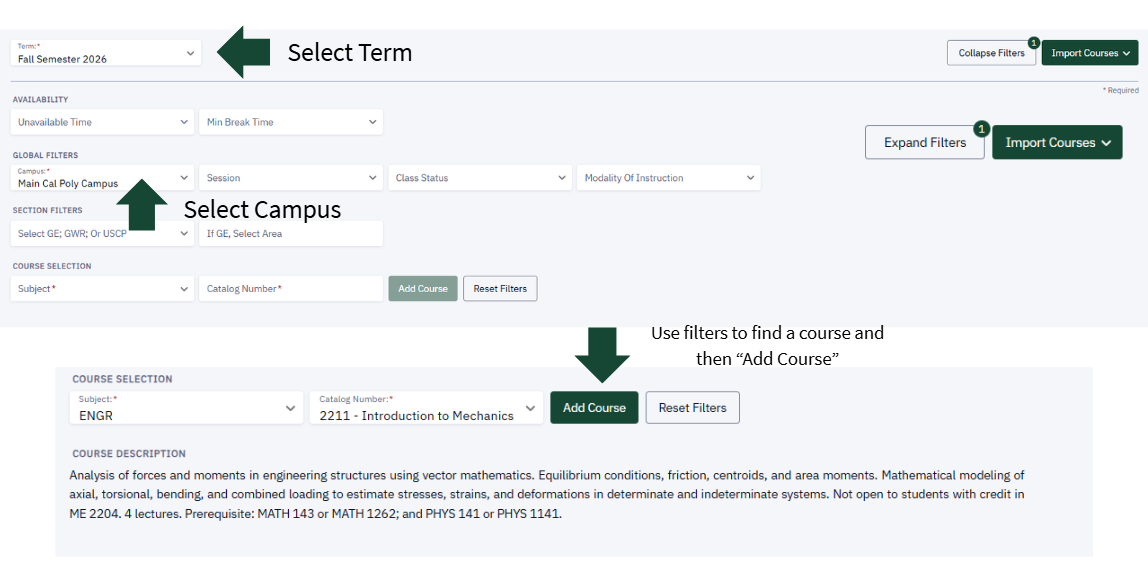
Task: Click the small Collapse Filters button
Action: point(991,53)
